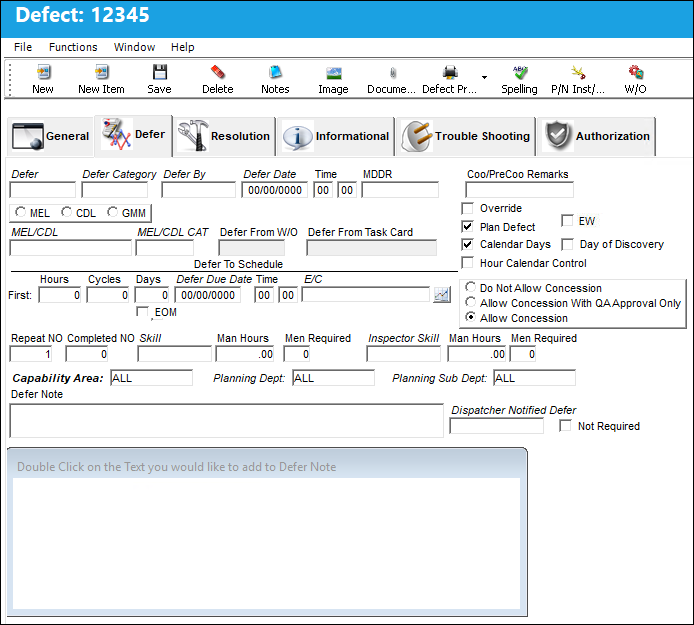Select the Defer tab
This screenshot has height=625, width=694.
click(133, 135)
